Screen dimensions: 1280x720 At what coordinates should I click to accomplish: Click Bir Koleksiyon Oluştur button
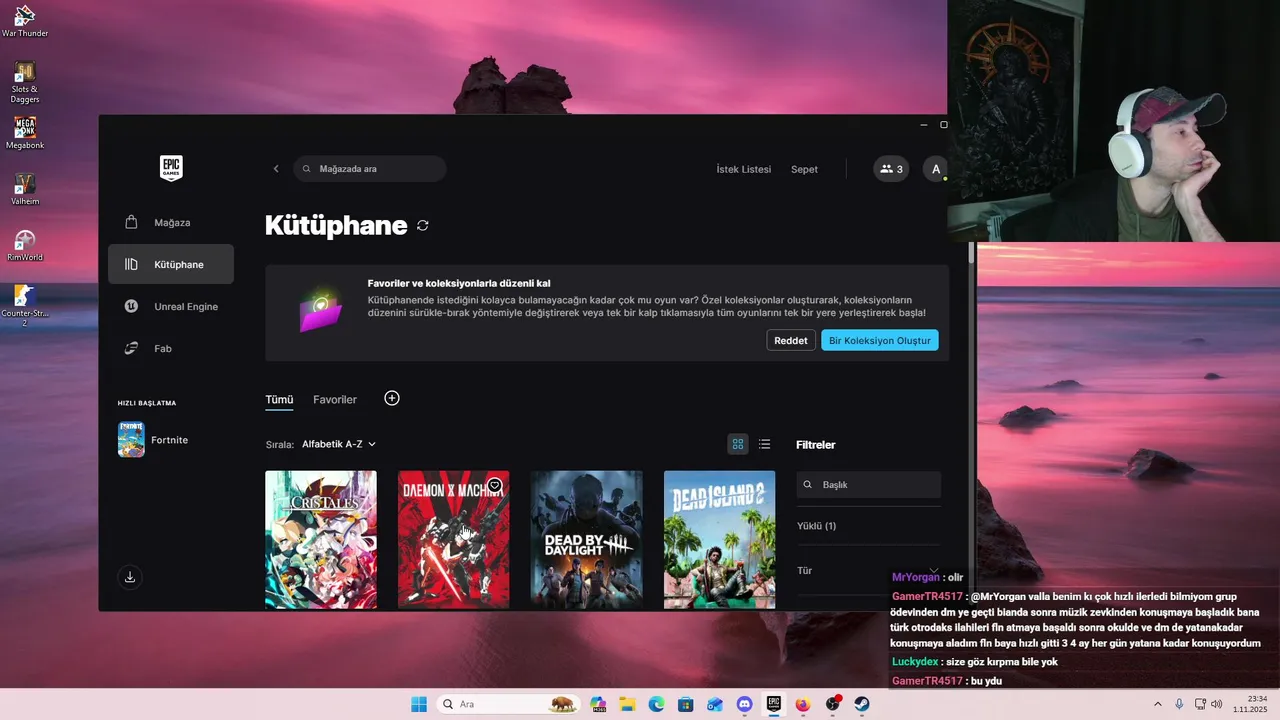[x=880, y=340]
